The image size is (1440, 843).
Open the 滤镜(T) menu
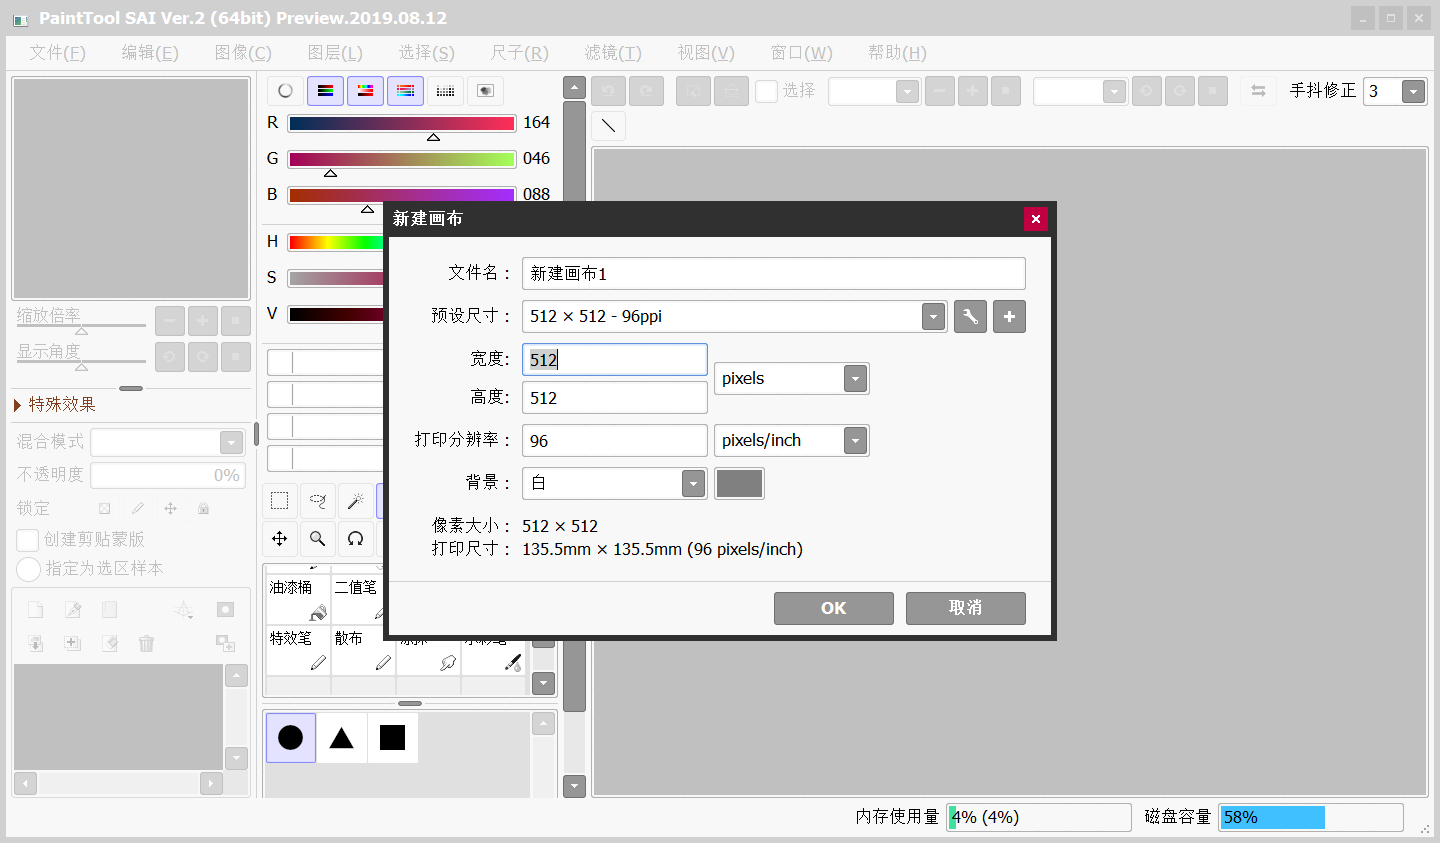613,53
